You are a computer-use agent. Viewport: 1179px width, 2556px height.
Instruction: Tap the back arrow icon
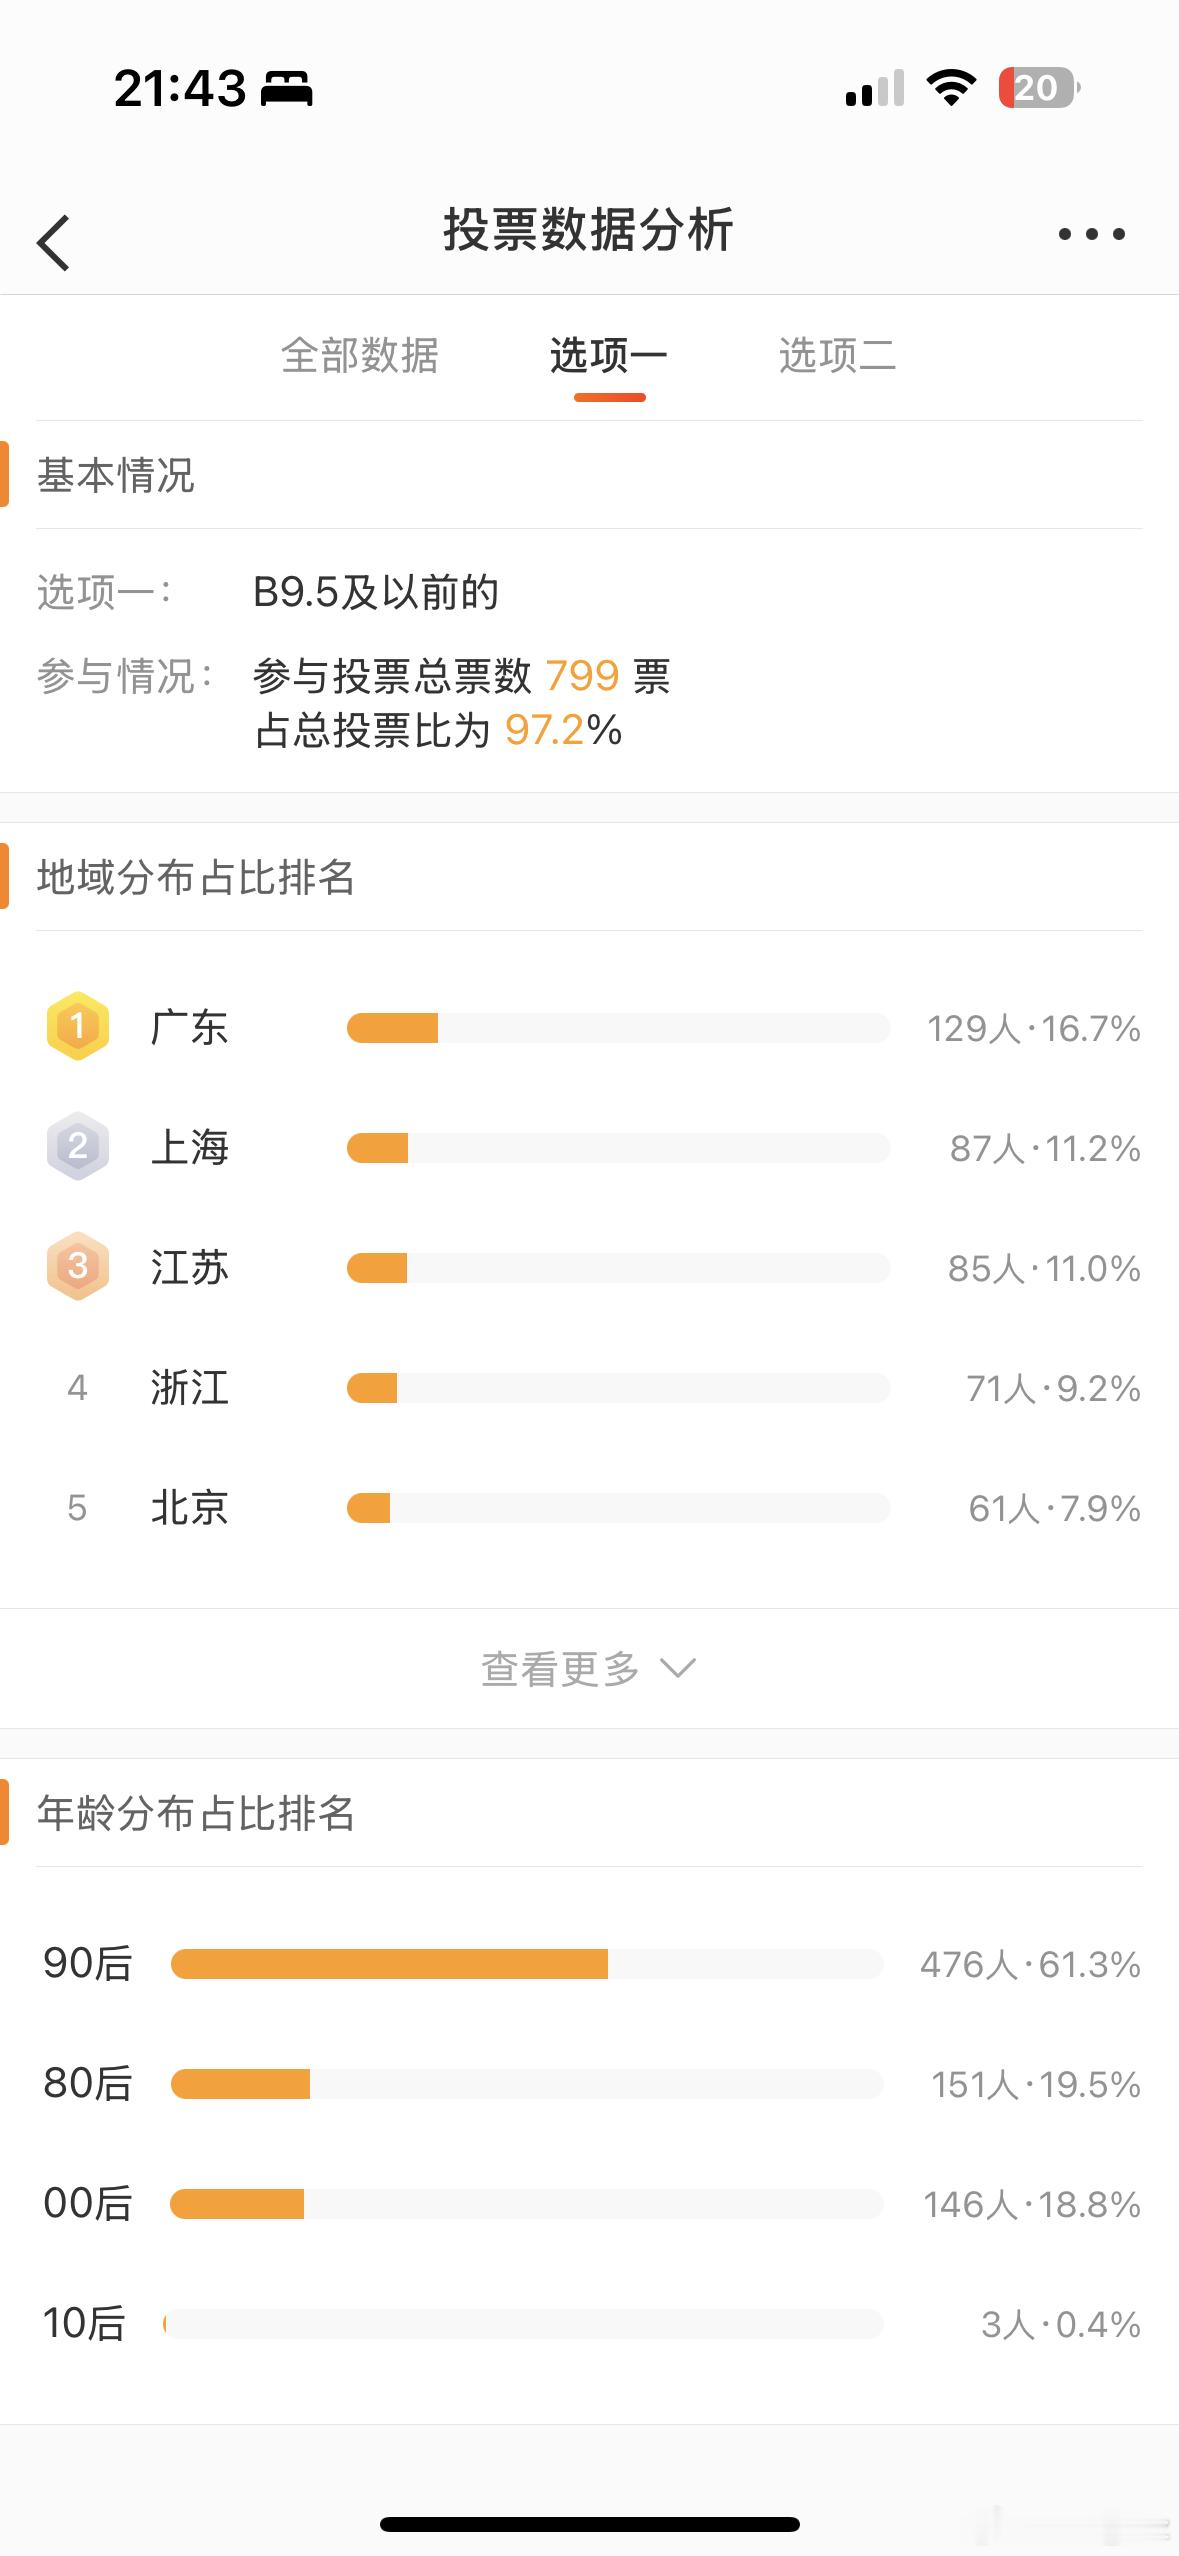[x=53, y=242]
